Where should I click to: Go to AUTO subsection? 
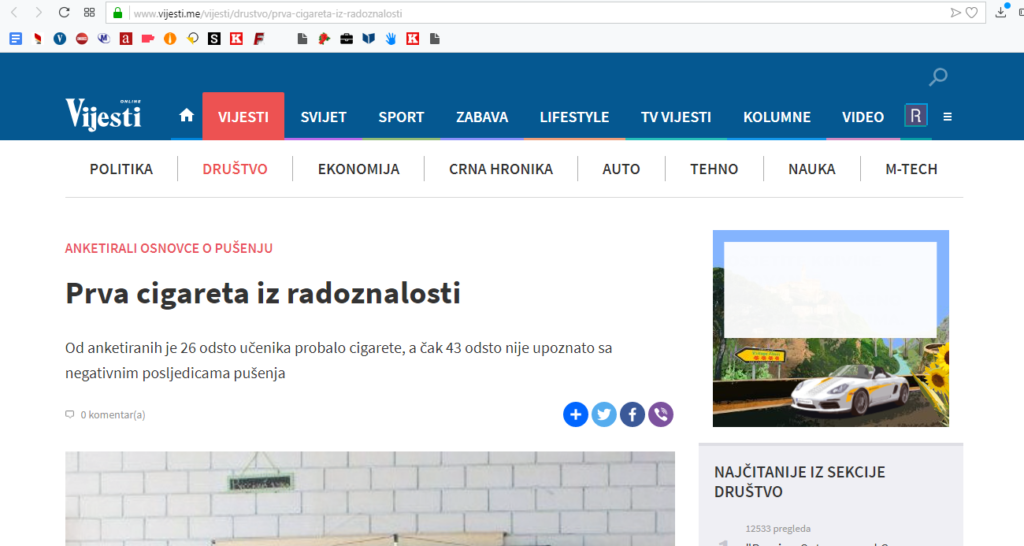[621, 169]
